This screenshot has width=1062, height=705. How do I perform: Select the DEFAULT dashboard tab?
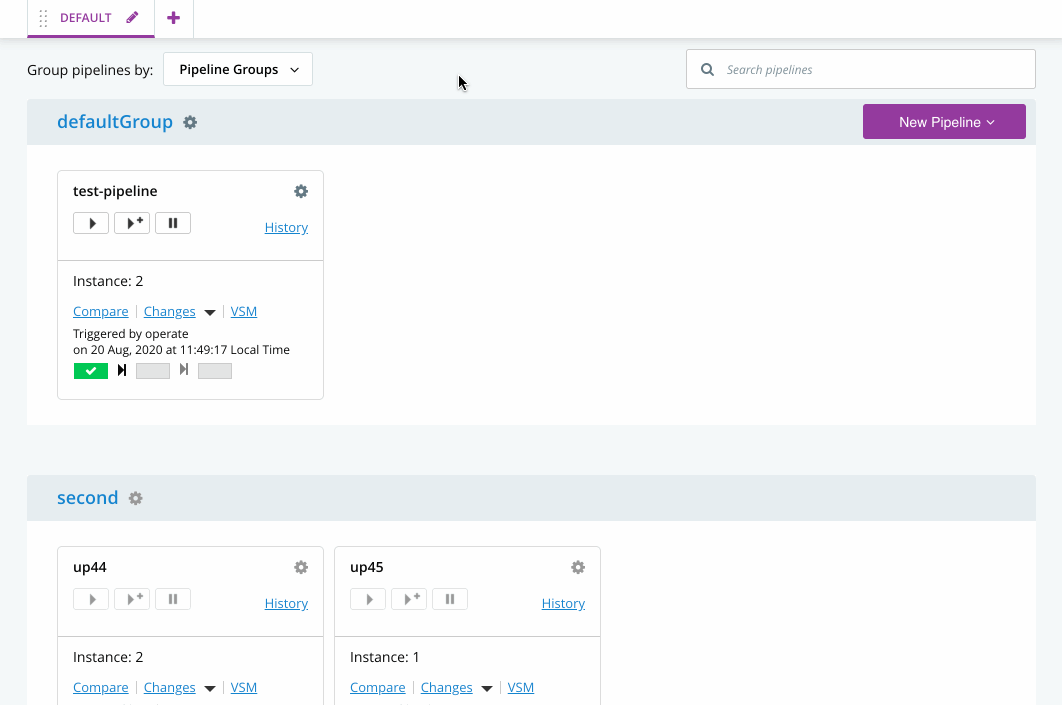(85, 18)
